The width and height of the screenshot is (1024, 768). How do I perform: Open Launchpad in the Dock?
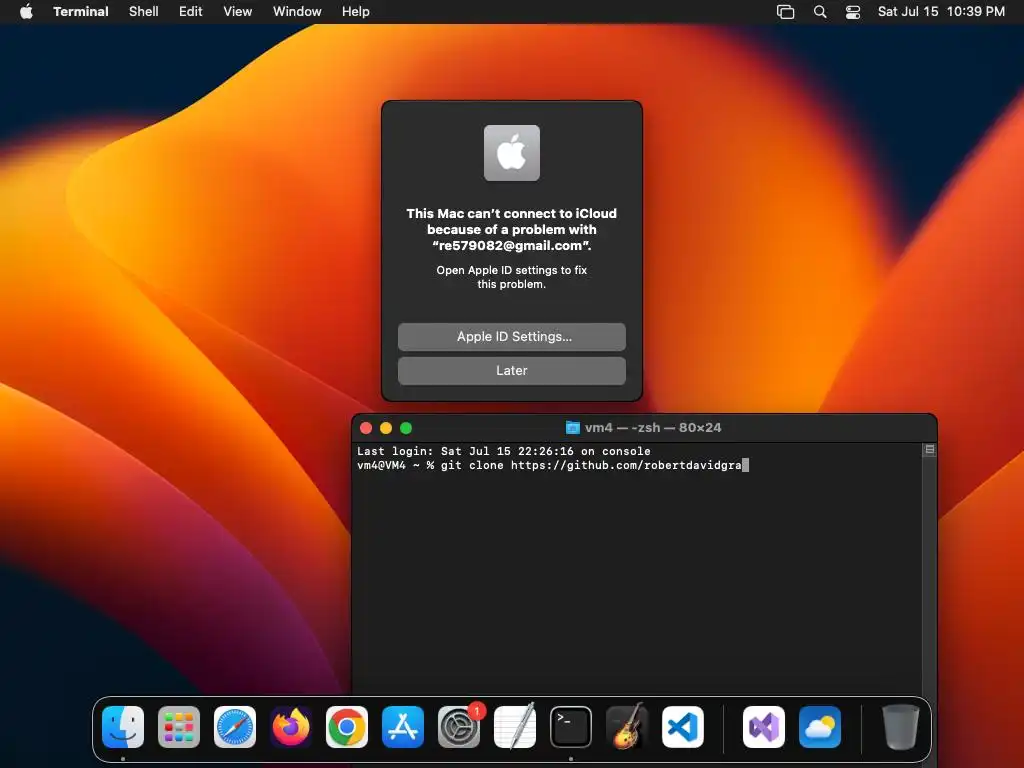click(x=179, y=727)
